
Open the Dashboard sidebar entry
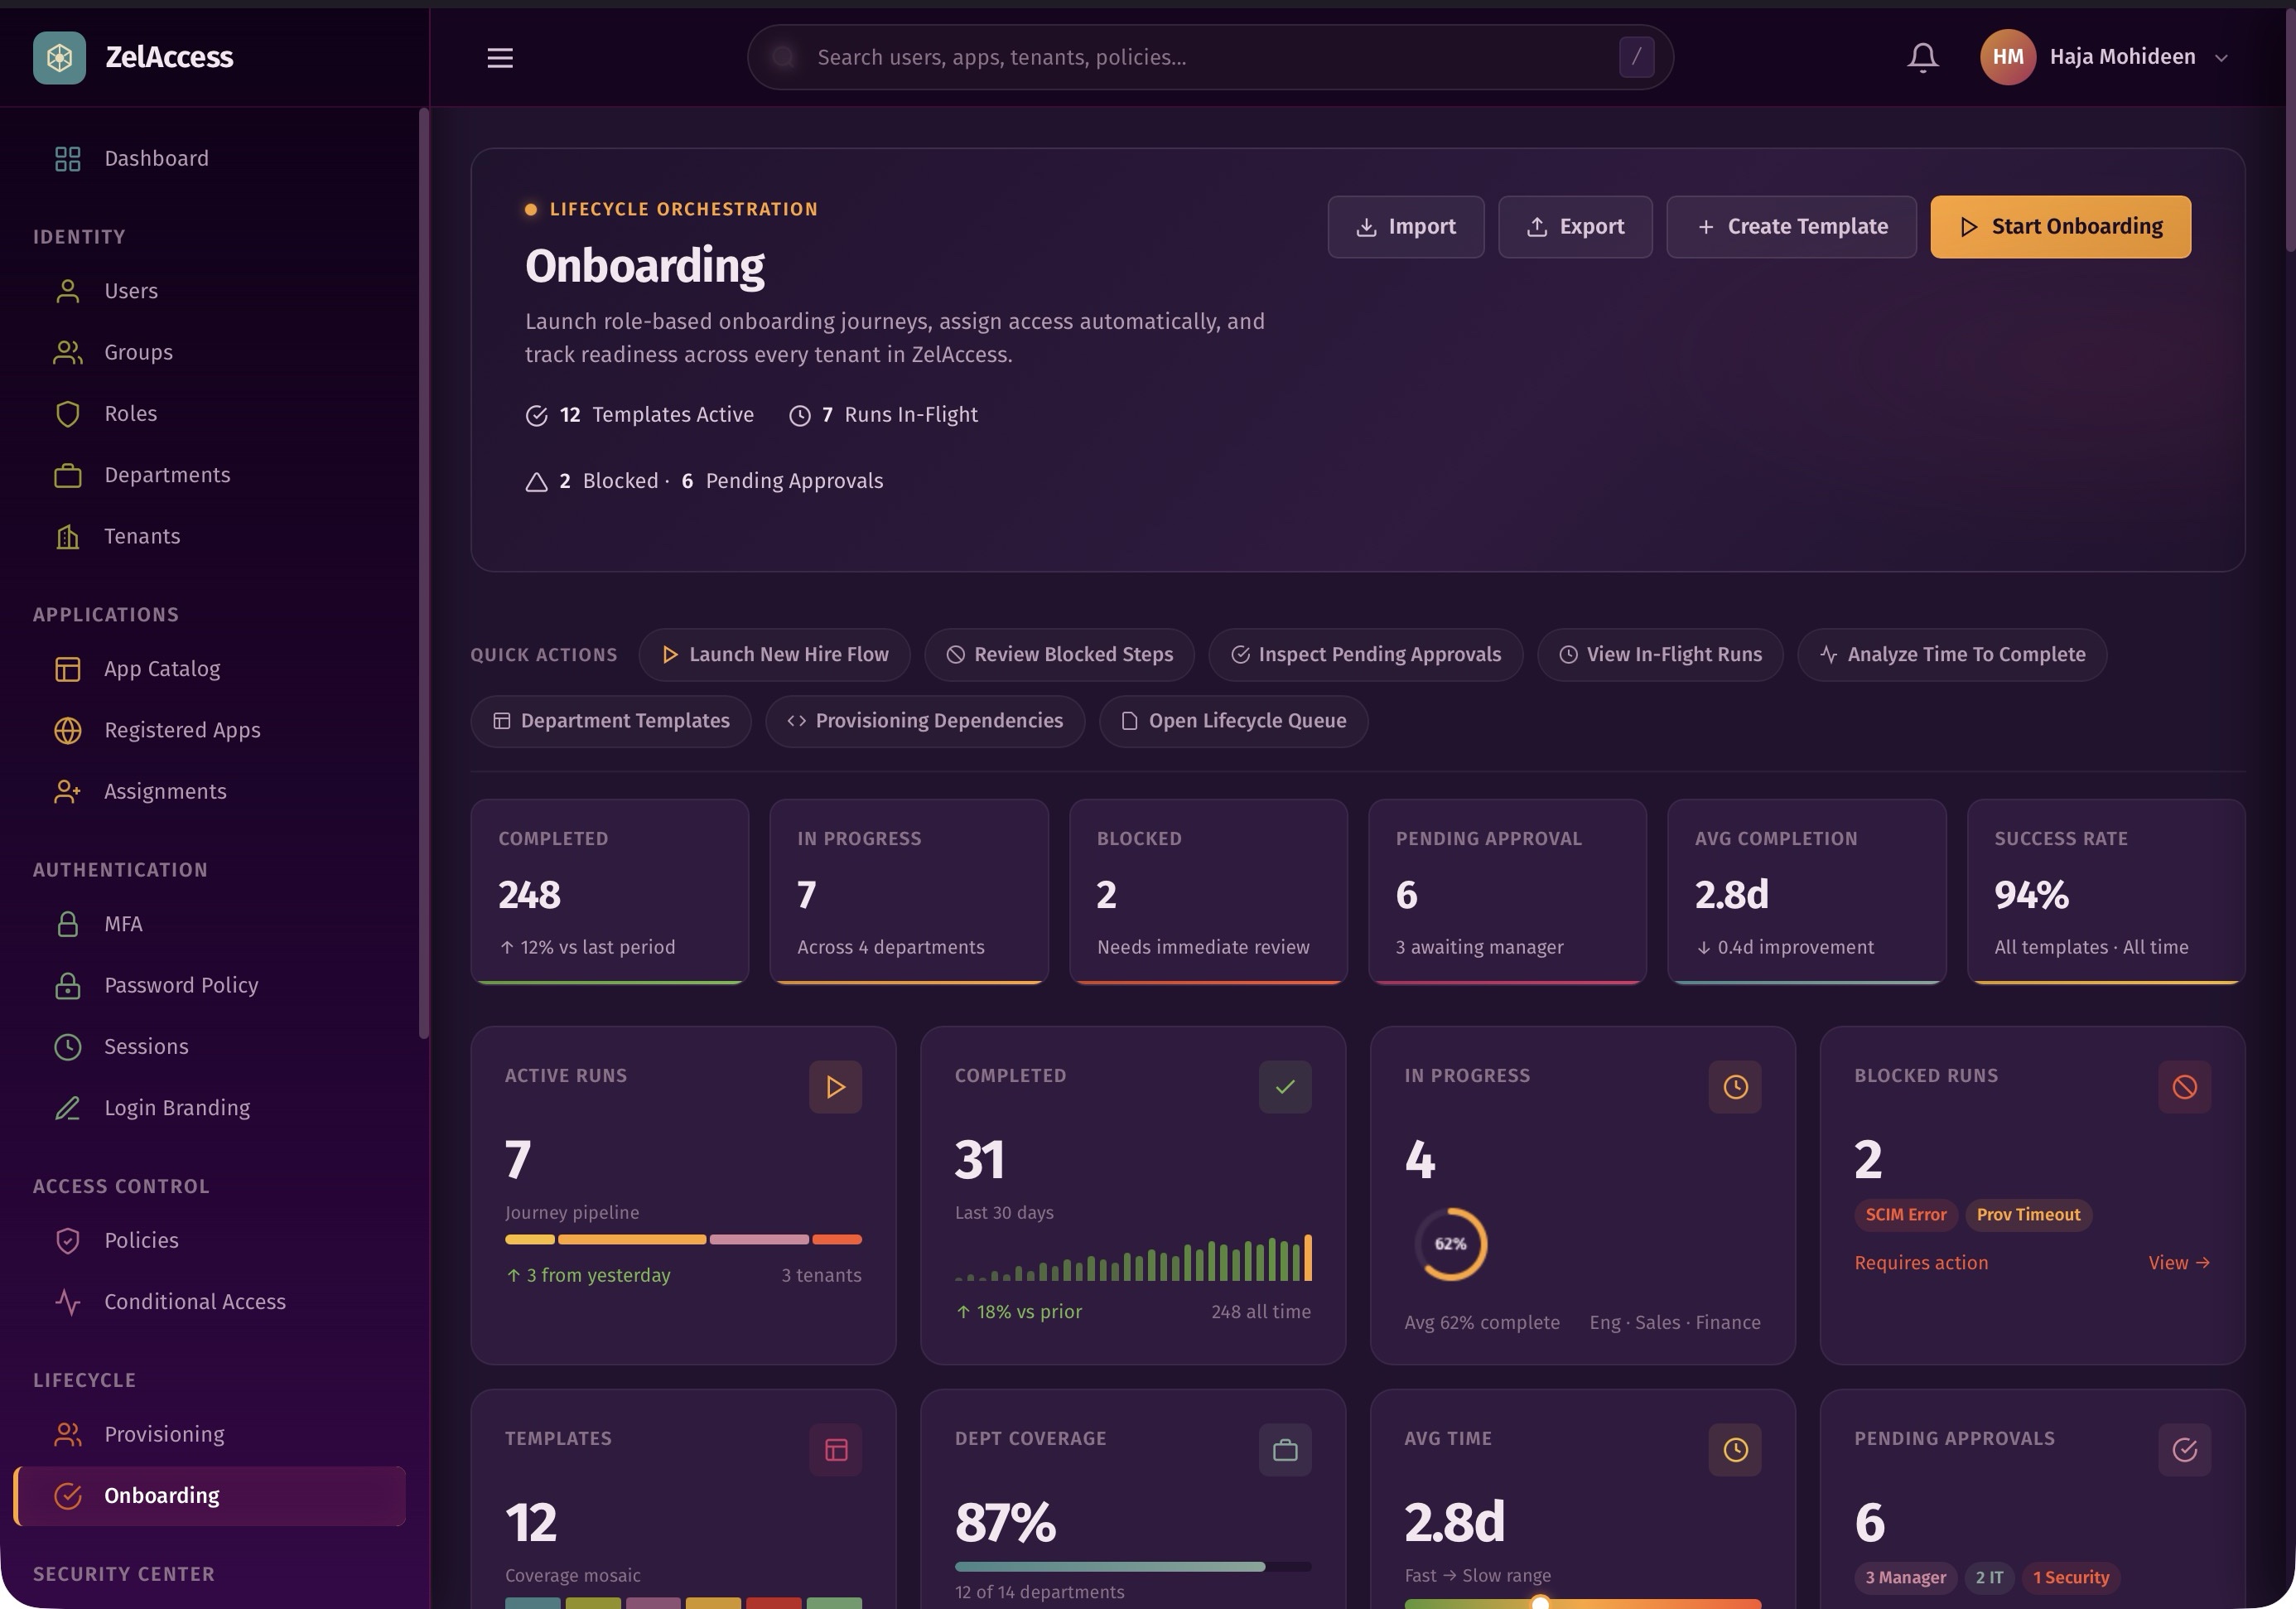coord(156,157)
